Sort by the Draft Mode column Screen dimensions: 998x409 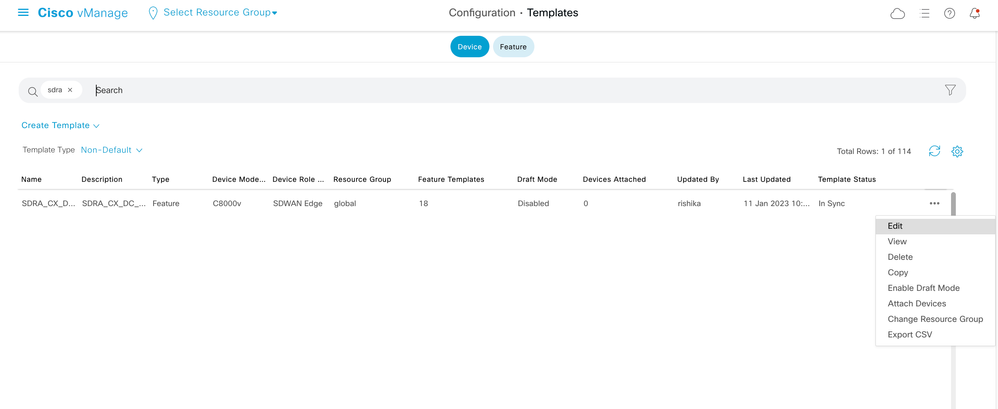(x=537, y=179)
